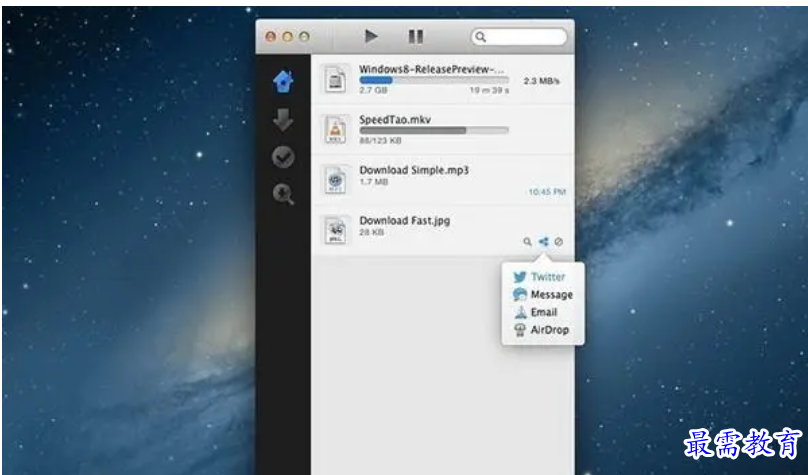
Task: Click the SpeedTao.mkv progress bar
Action: tap(434, 131)
